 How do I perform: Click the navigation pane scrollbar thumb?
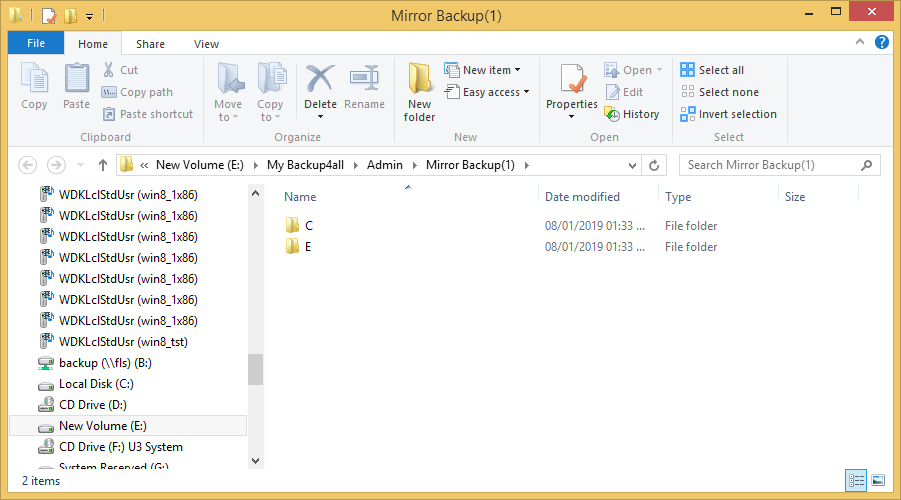[256, 369]
